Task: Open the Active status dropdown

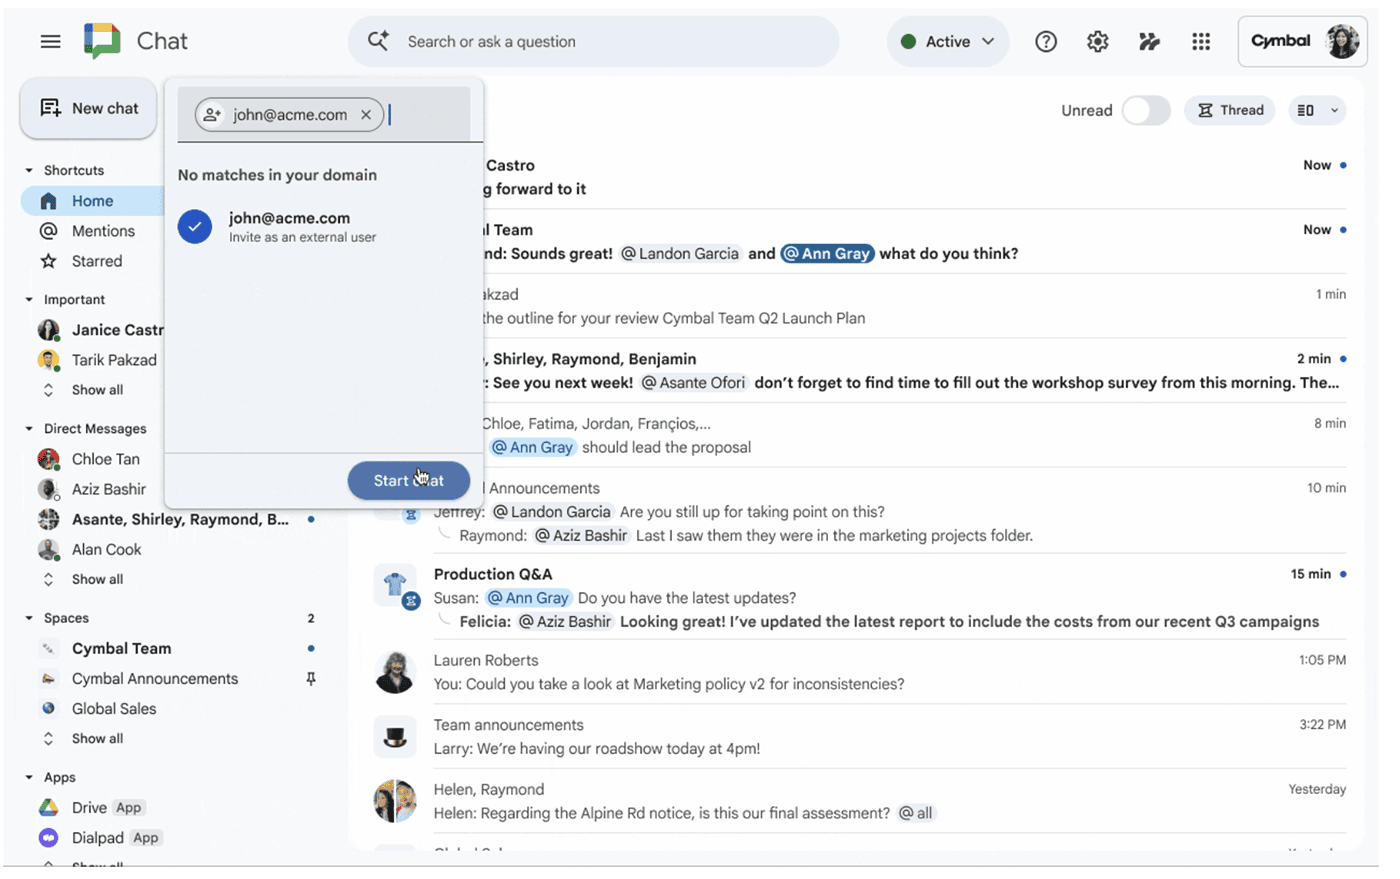Action: [x=947, y=42]
